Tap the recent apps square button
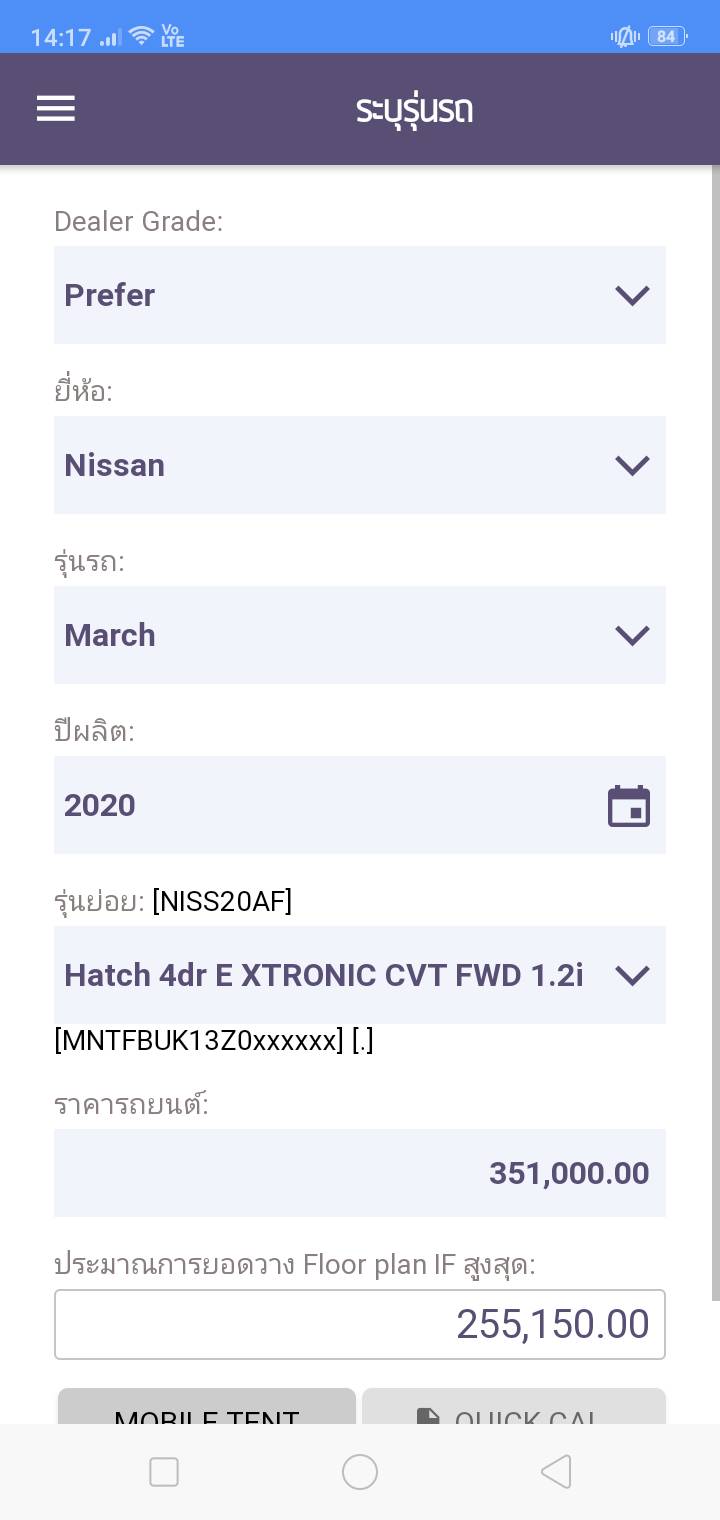This screenshot has height=1520, width=720. 164,1472
